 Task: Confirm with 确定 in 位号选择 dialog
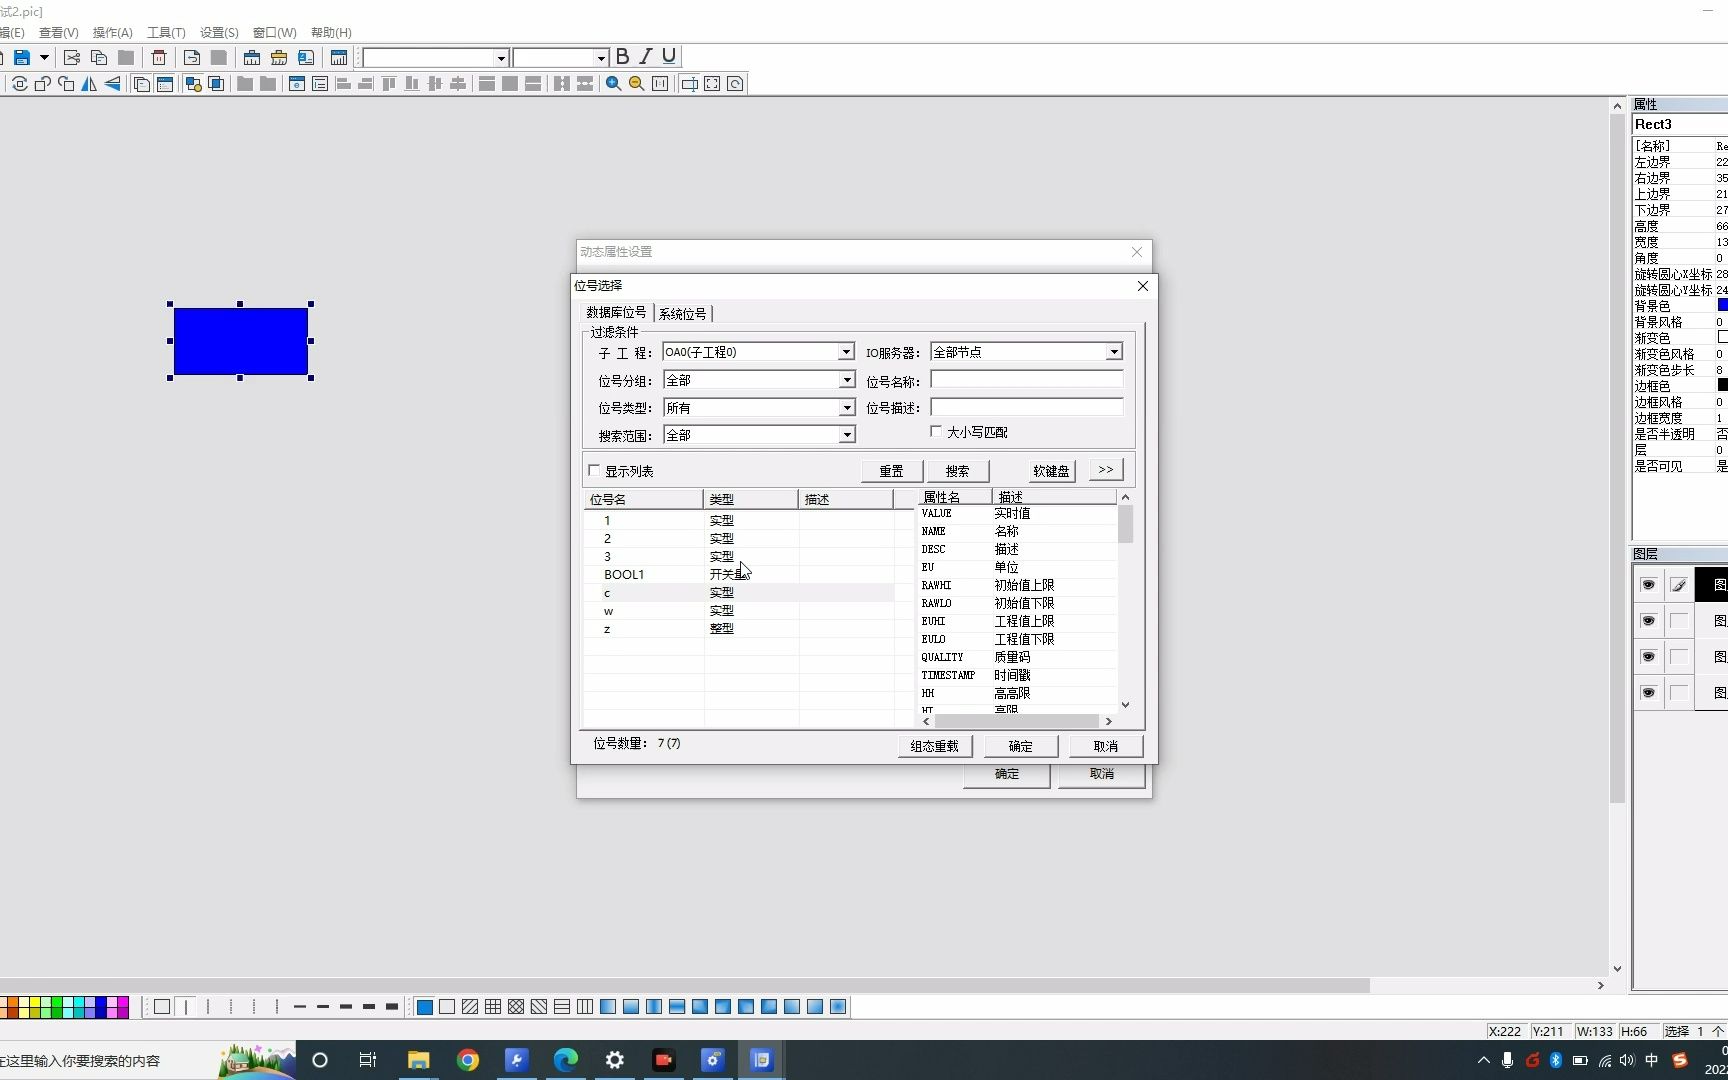tap(1021, 746)
